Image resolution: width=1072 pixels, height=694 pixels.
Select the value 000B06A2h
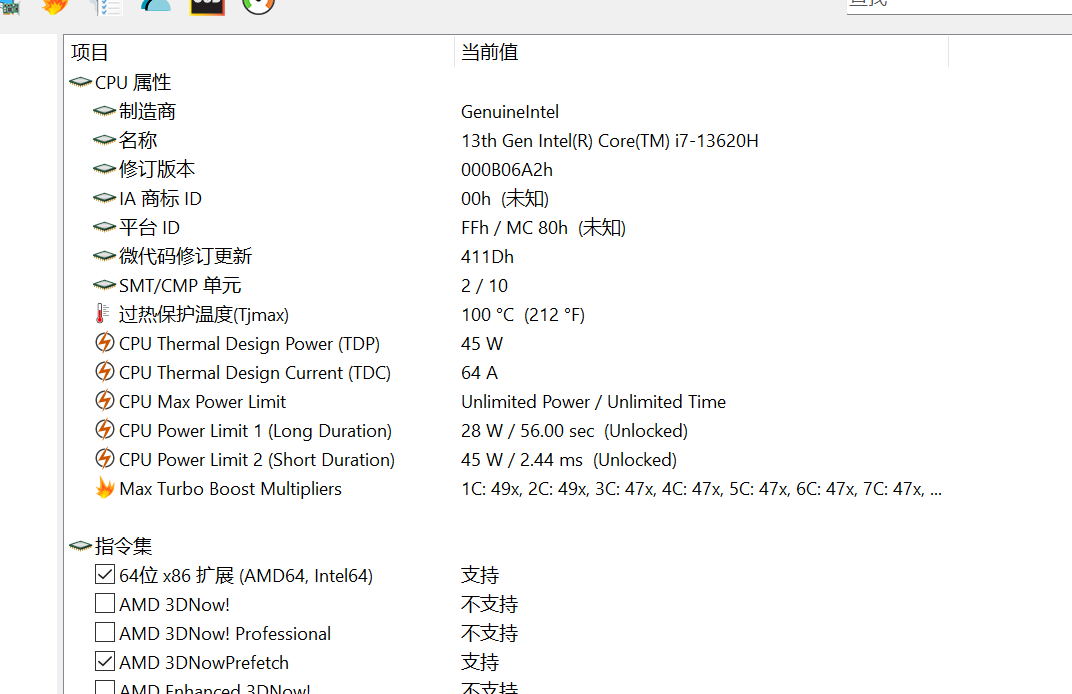(507, 170)
